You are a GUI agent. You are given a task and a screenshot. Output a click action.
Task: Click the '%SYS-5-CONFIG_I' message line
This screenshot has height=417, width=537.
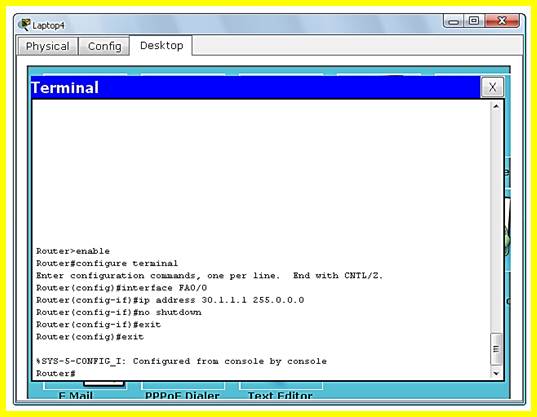coord(181,361)
